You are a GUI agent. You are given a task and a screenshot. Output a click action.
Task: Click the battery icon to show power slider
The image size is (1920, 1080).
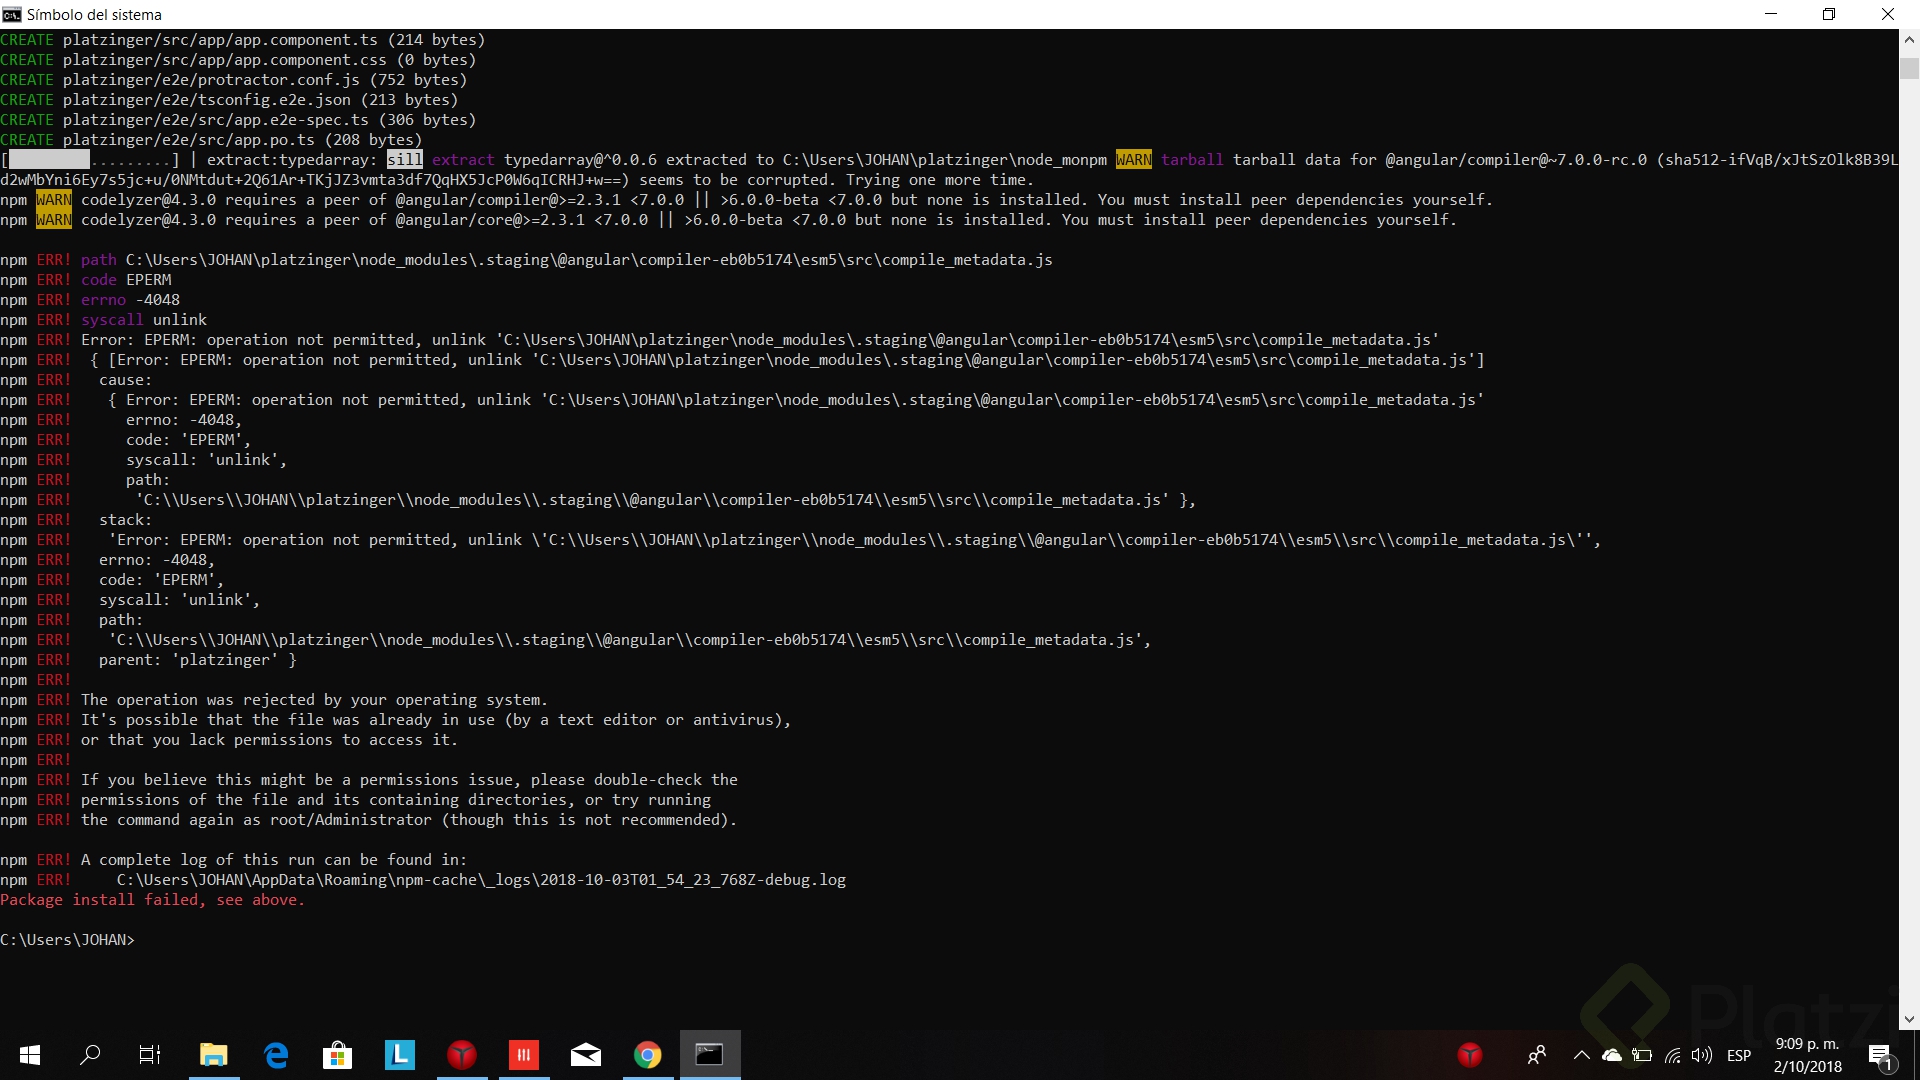point(1641,1055)
